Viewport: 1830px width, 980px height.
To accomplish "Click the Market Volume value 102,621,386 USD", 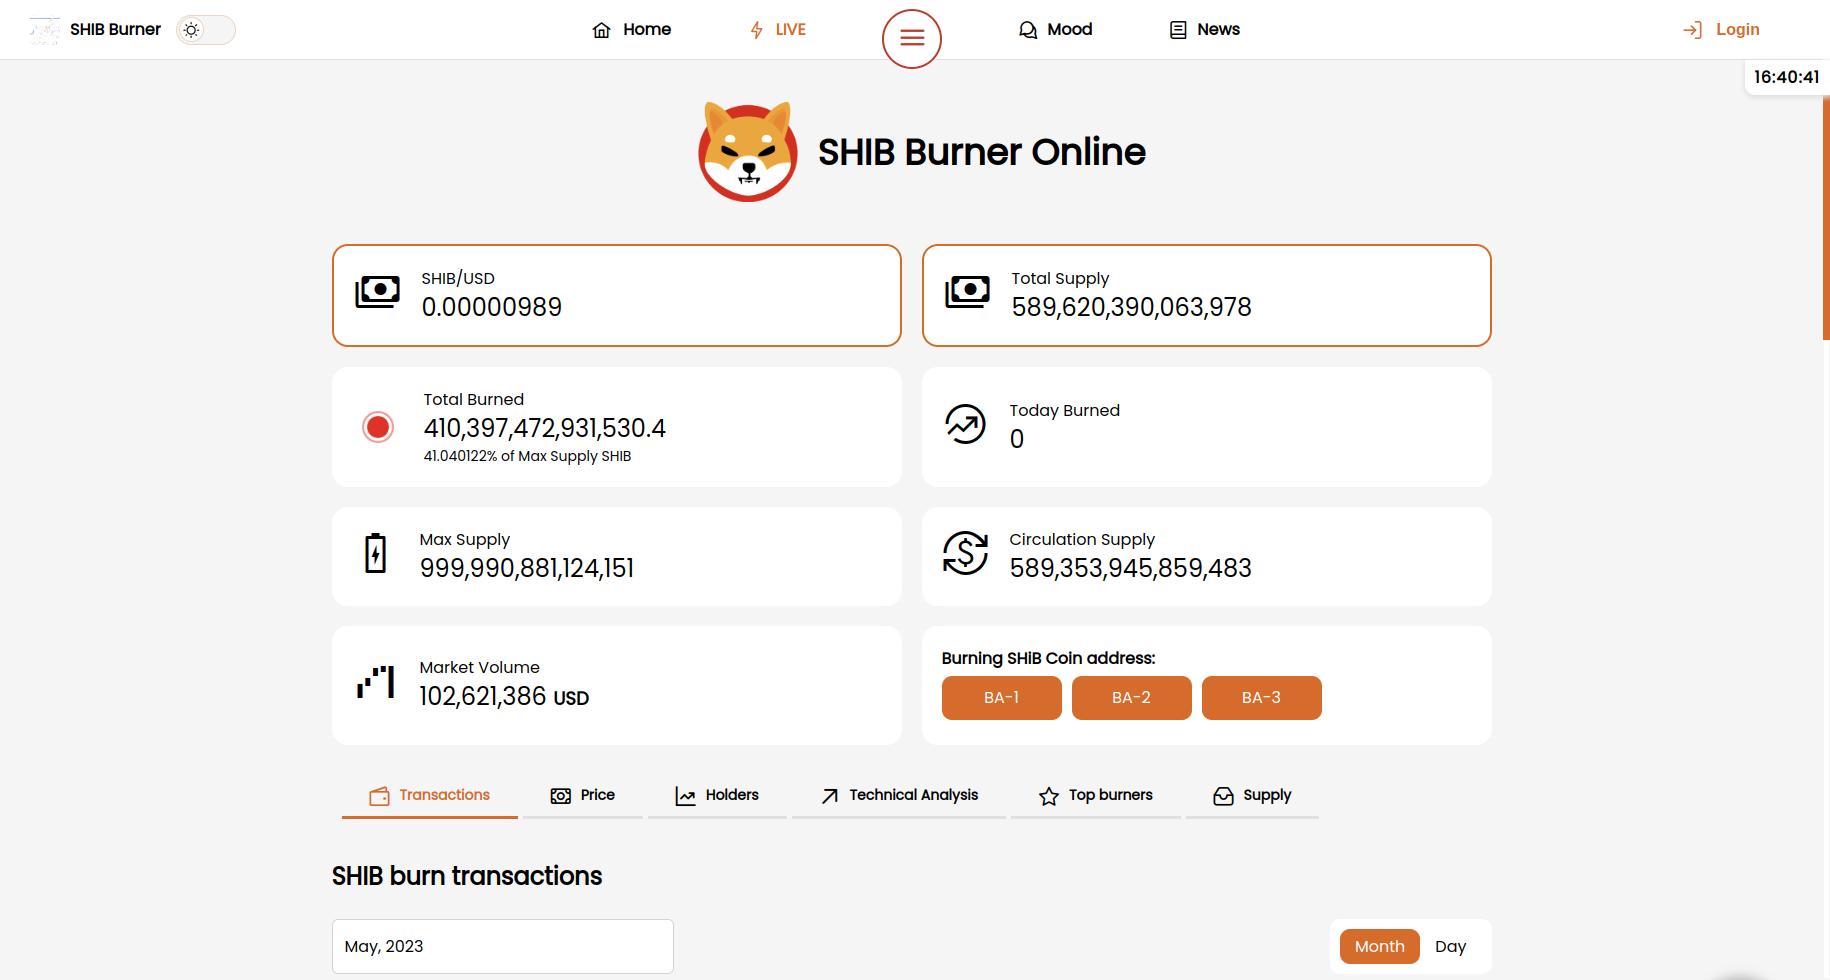I will (x=504, y=696).
